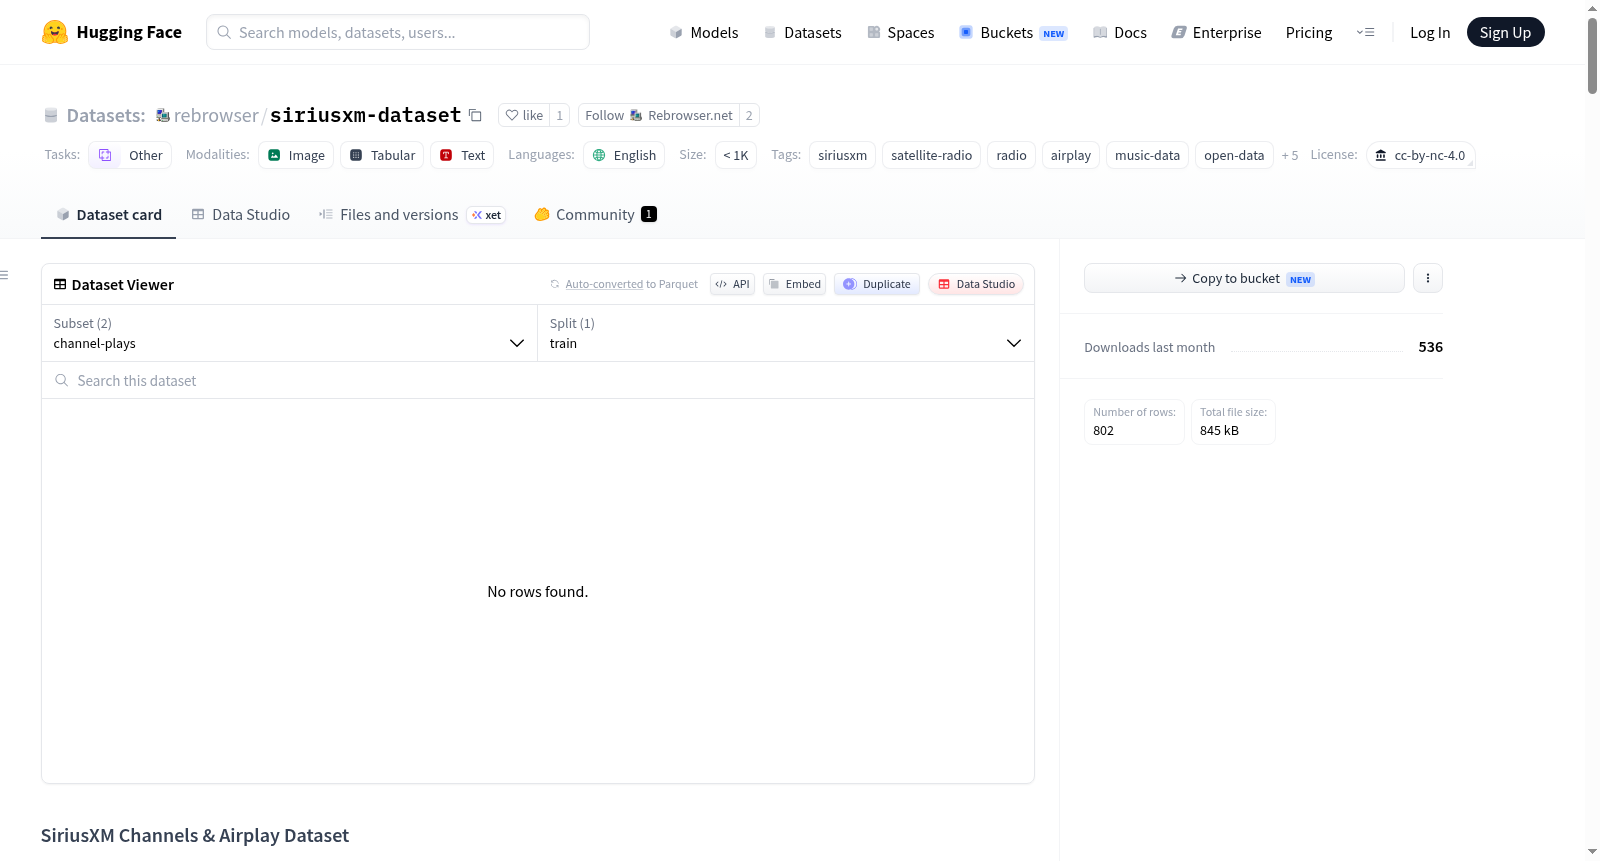Click SiriusXM Channels & Airplay Dataset heading

(x=195, y=835)
